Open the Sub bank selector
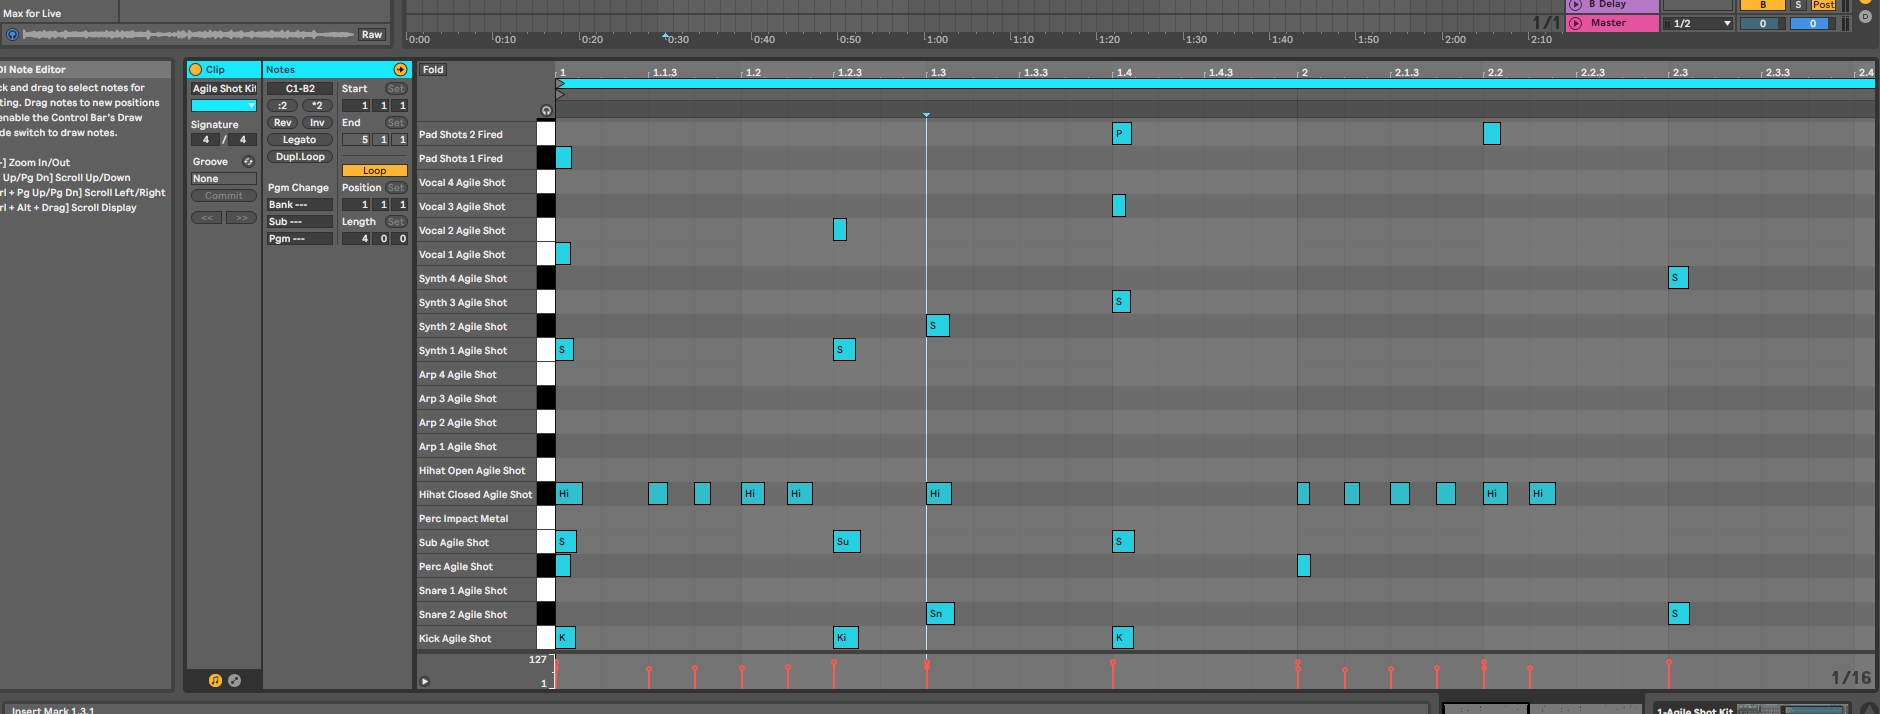Viewport: 1880px width, 714px height. tap(299, 222)
